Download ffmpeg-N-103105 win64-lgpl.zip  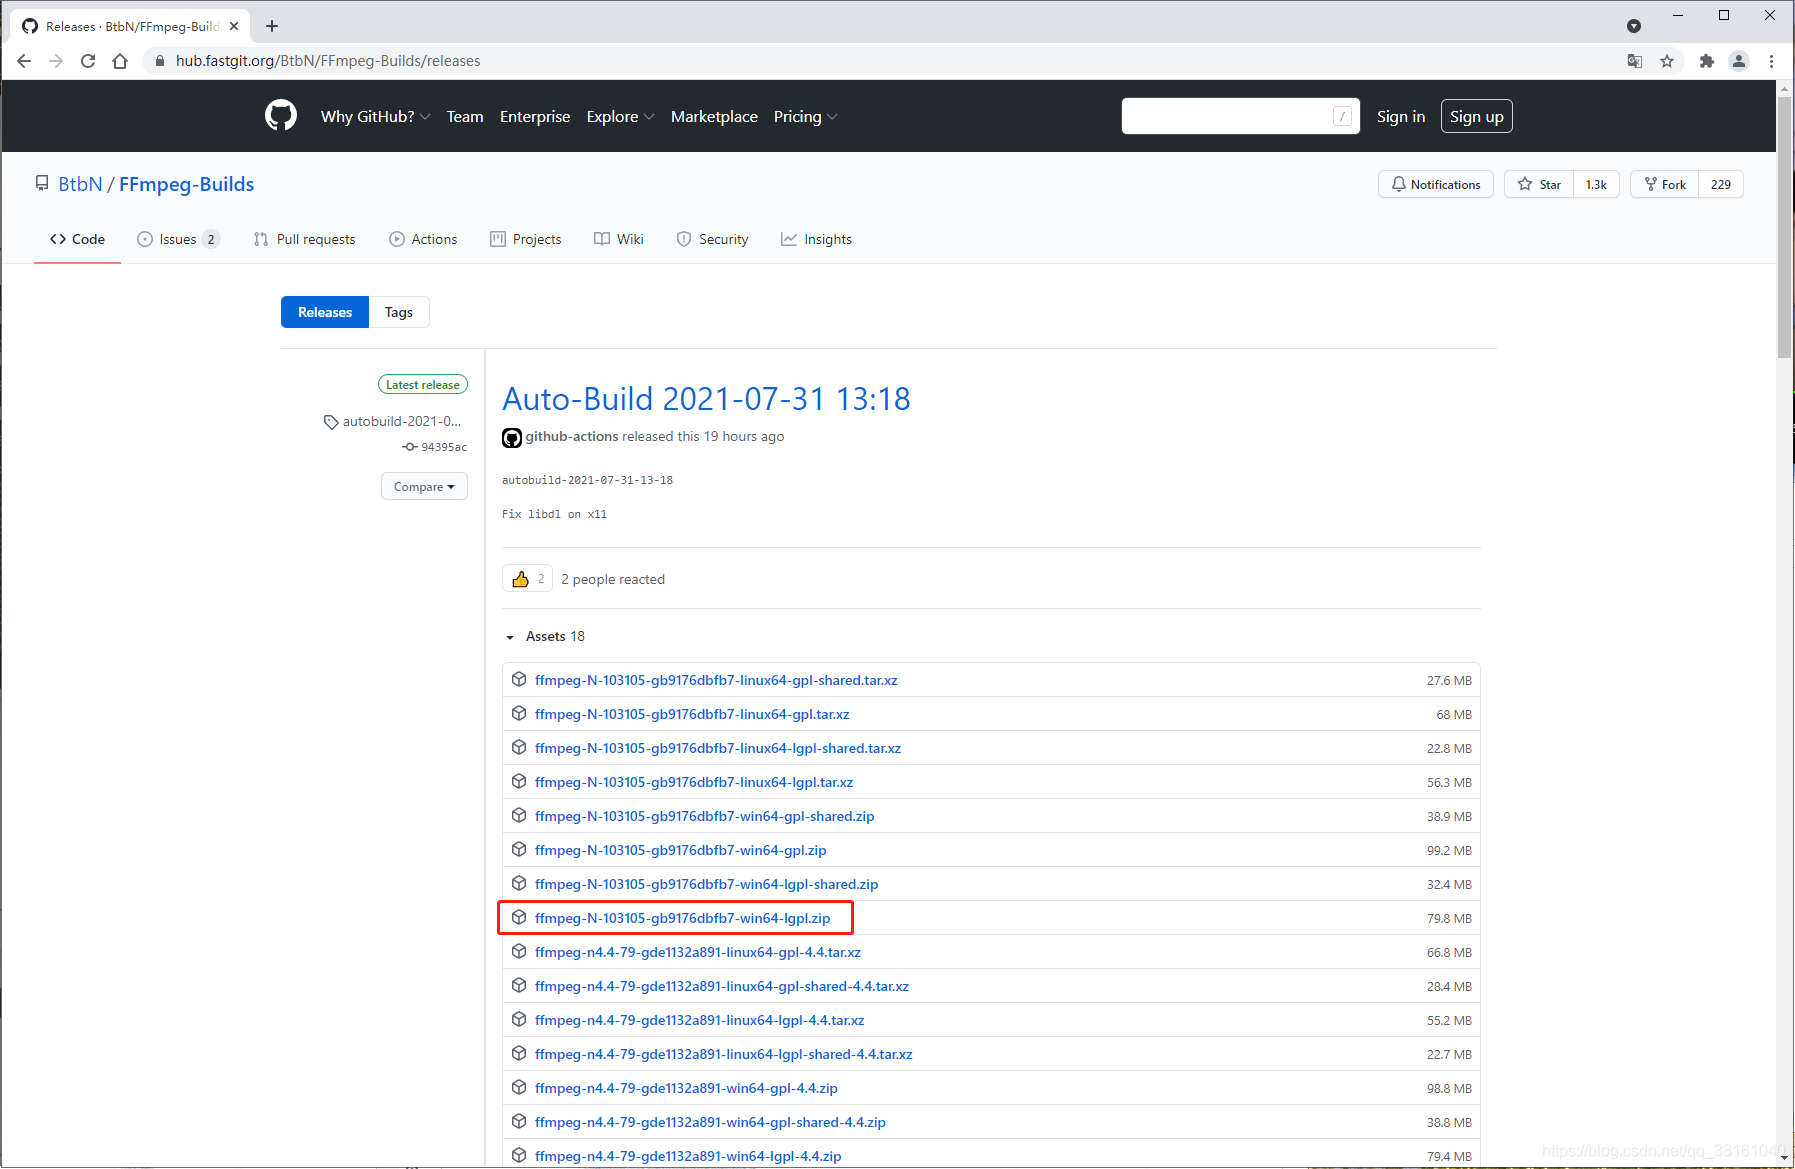tap(682, 918)
